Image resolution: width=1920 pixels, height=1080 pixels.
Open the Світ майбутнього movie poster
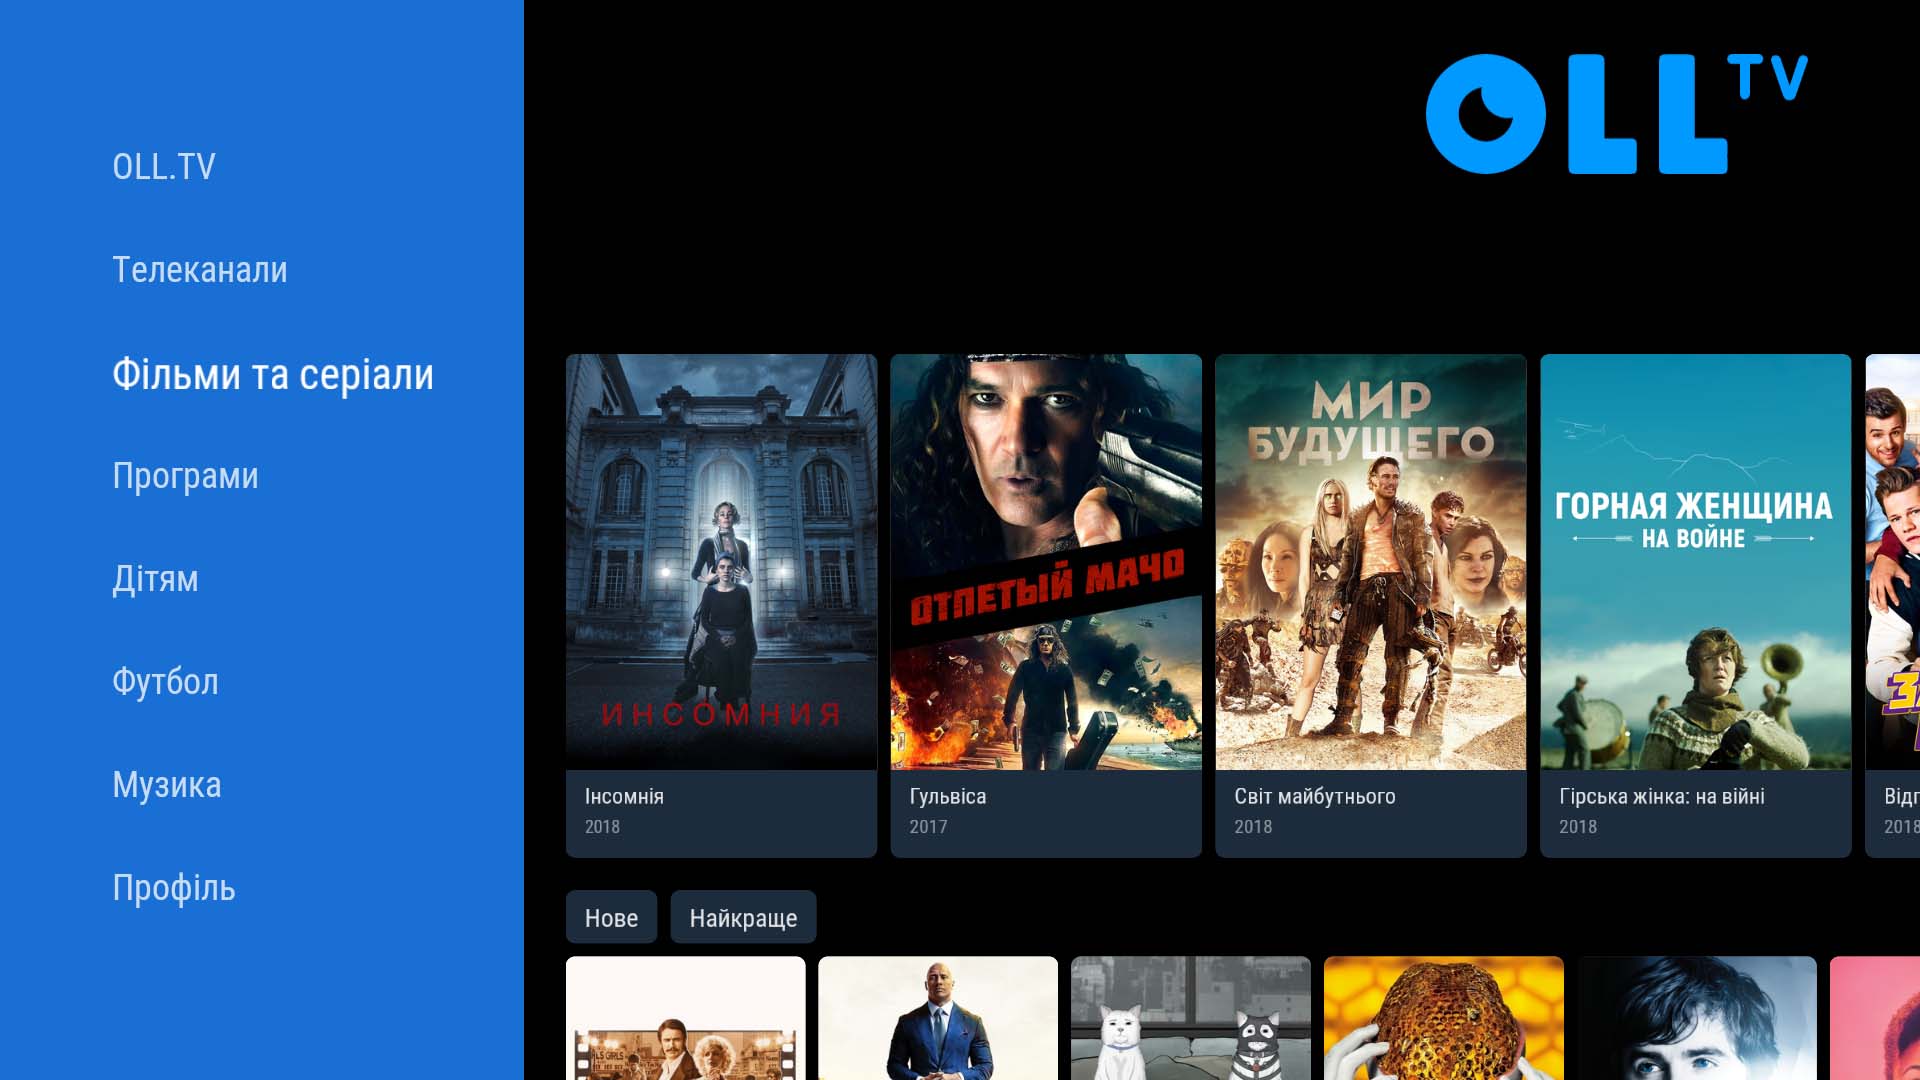coord(1371,562)
